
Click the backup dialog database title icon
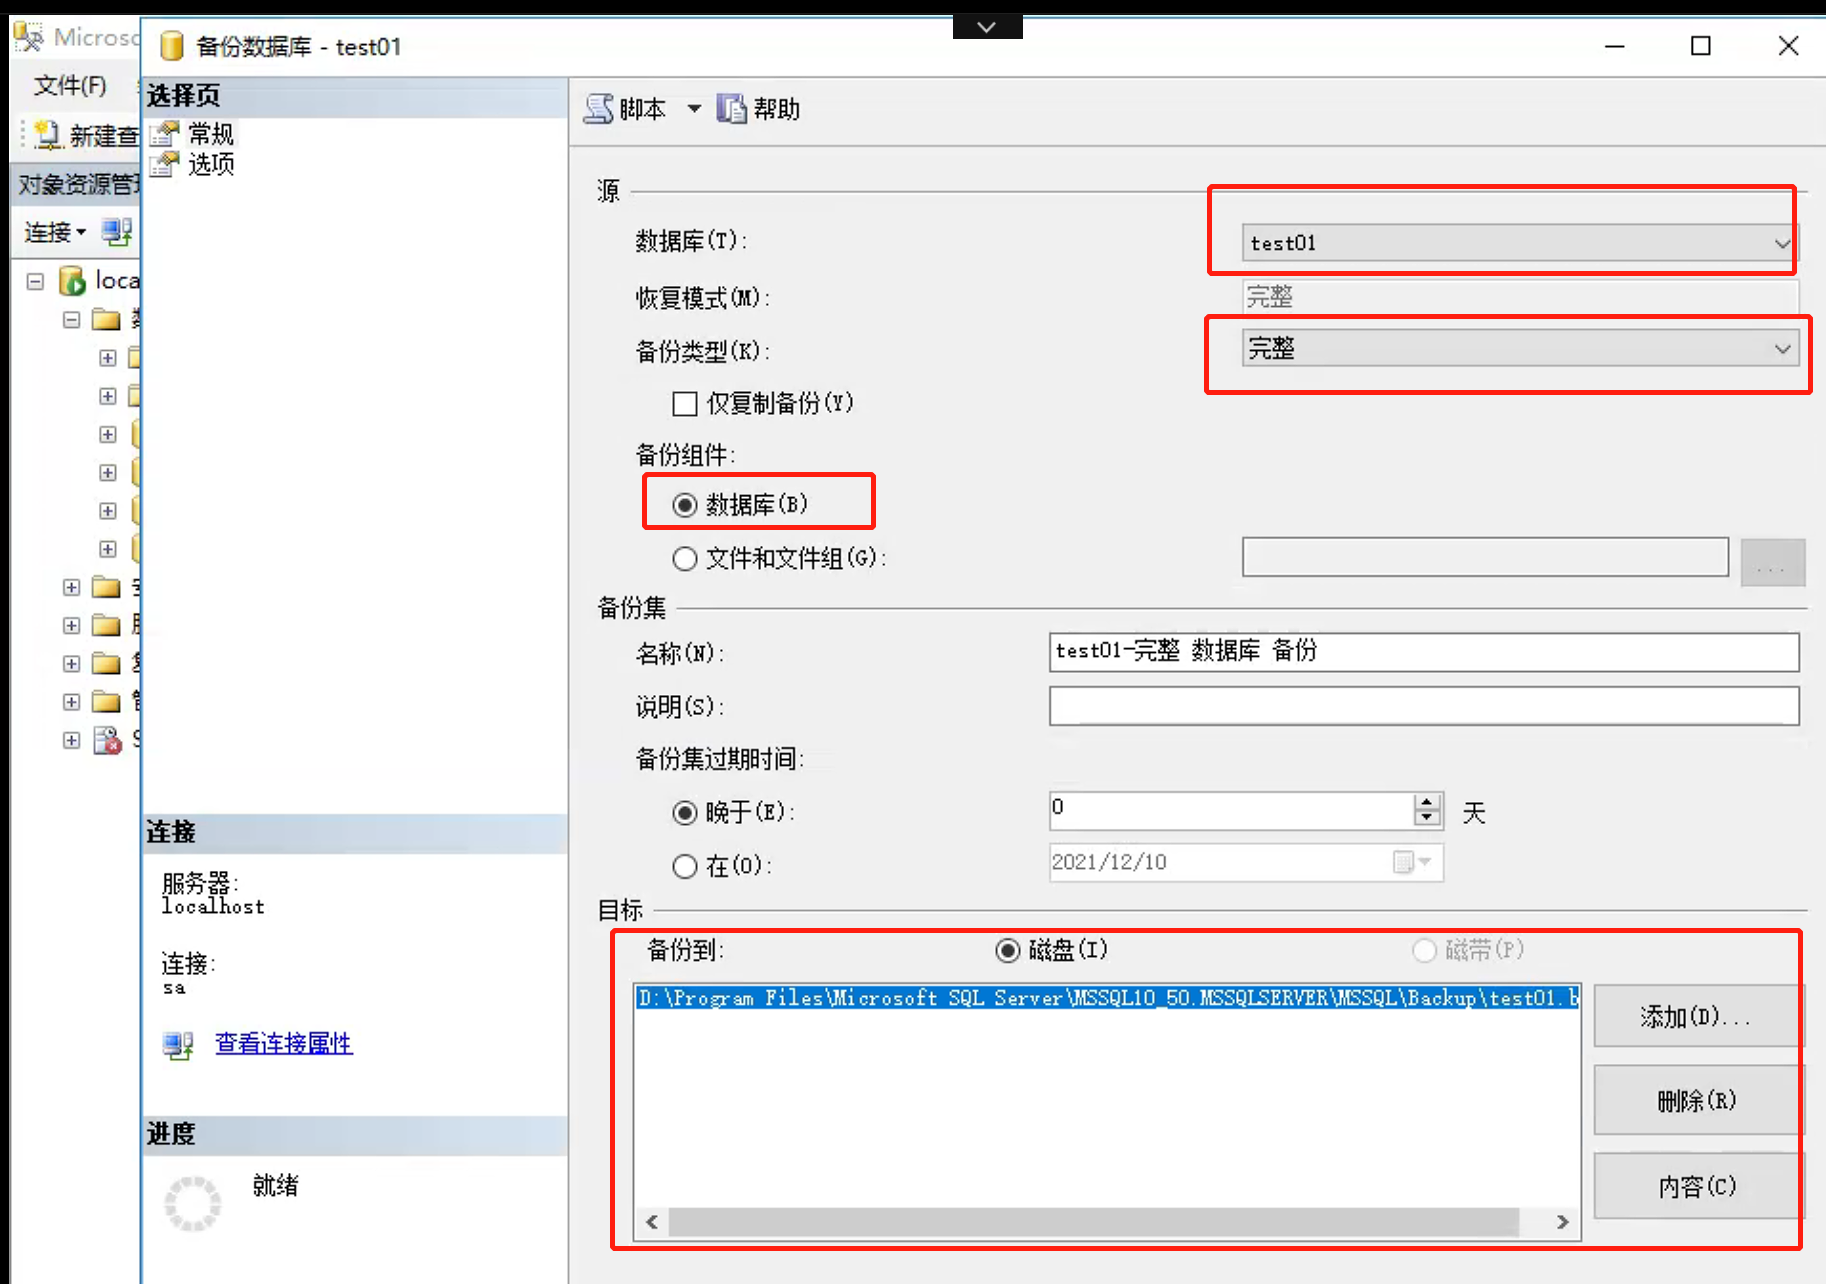pos(172,46)
